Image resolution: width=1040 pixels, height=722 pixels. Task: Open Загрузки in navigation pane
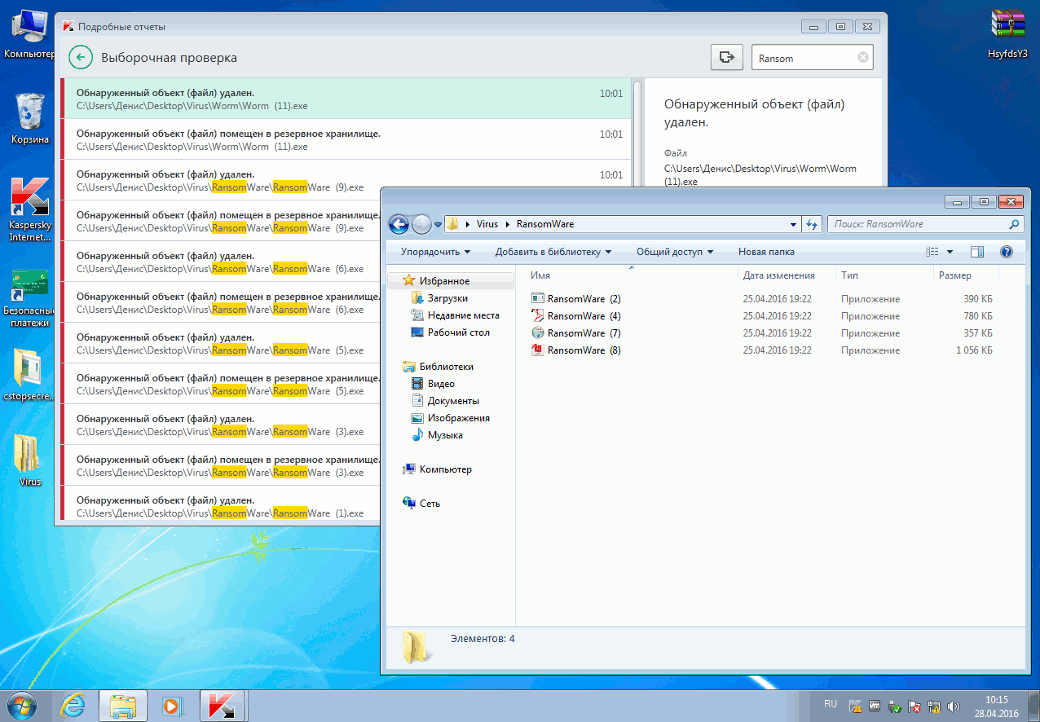[x=440, y=298]
